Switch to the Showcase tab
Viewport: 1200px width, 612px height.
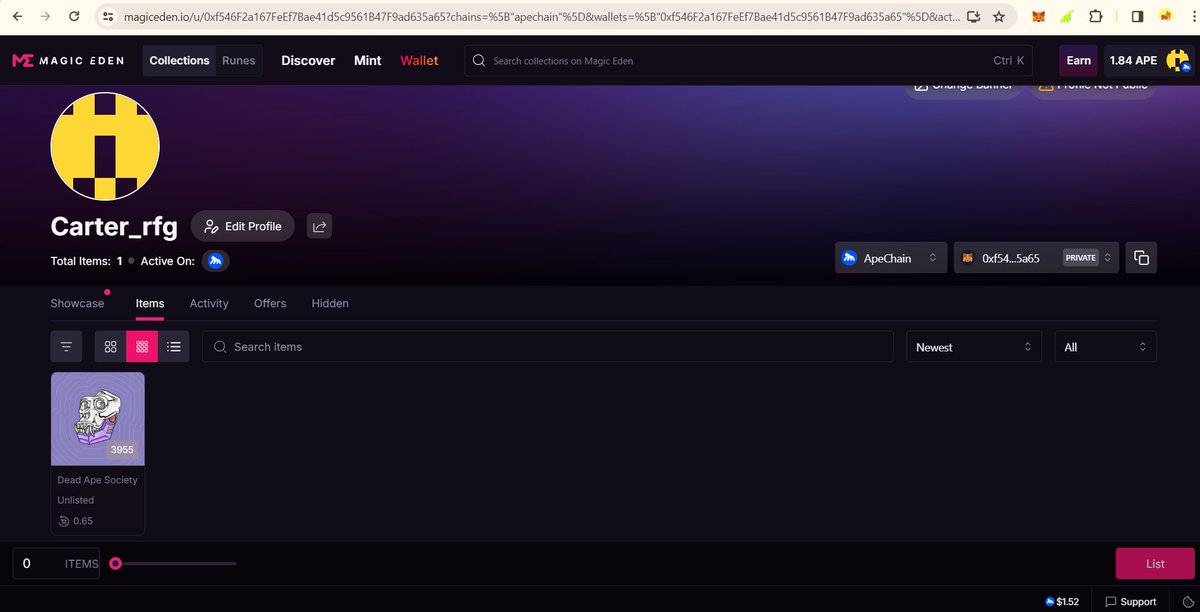[77, 303]
